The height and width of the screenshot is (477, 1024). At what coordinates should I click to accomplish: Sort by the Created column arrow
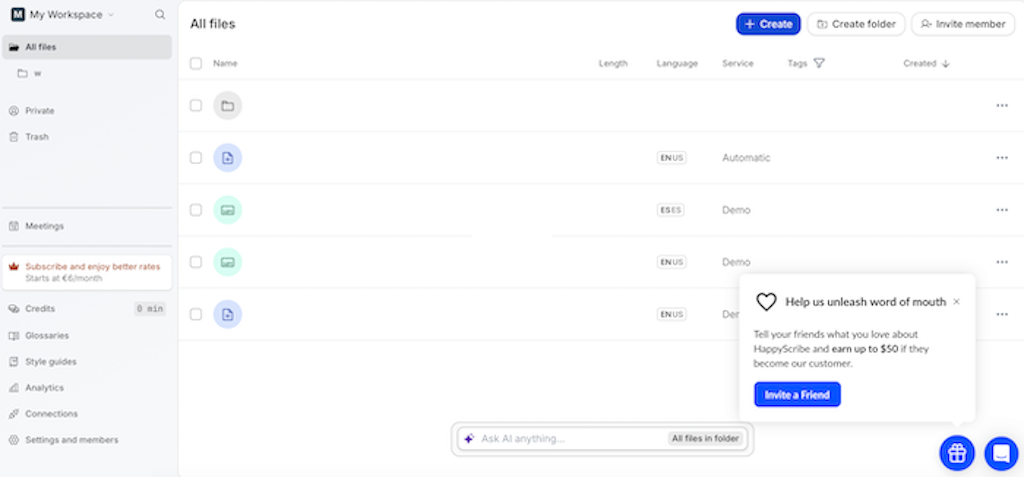(x=946, y=63)
